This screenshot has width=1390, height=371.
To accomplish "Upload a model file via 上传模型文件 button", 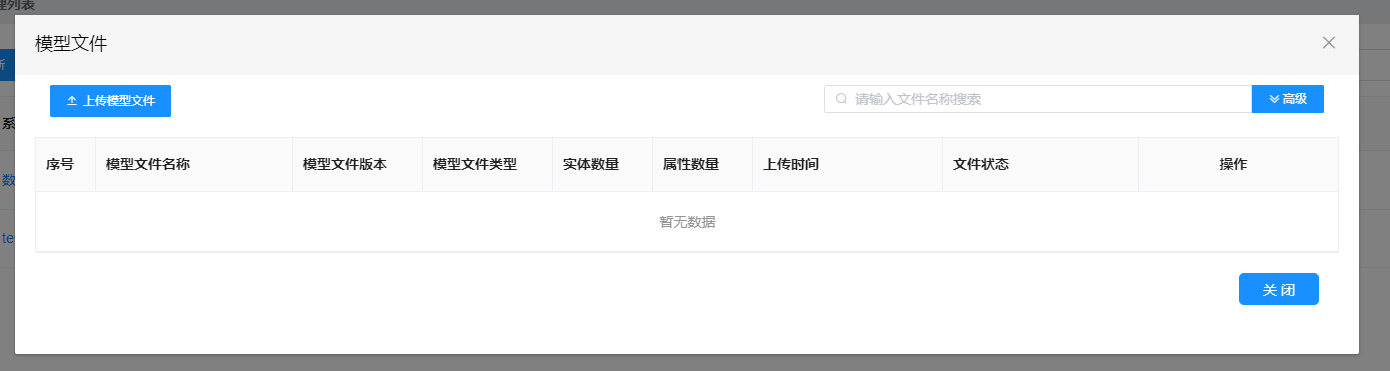I will coord(110,101).
